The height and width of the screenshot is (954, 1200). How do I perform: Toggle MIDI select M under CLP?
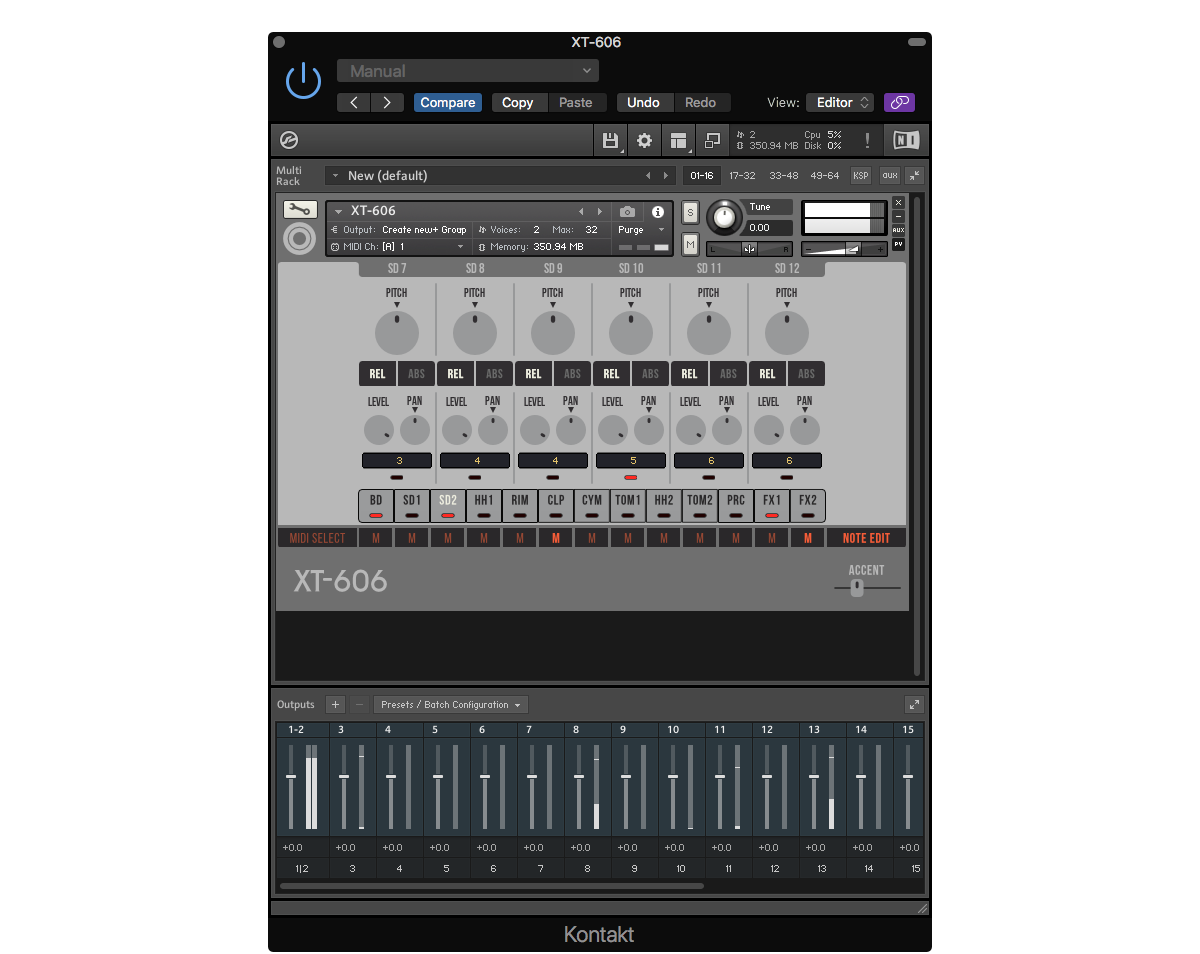pos(556,538)
